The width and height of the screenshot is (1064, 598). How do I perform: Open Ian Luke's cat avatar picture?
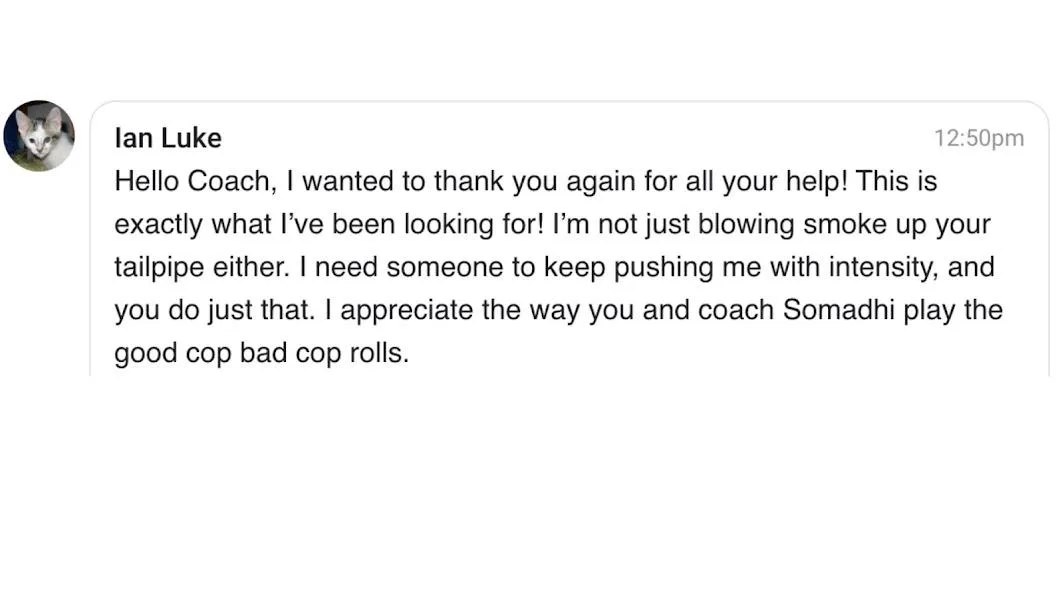point(39,136)
